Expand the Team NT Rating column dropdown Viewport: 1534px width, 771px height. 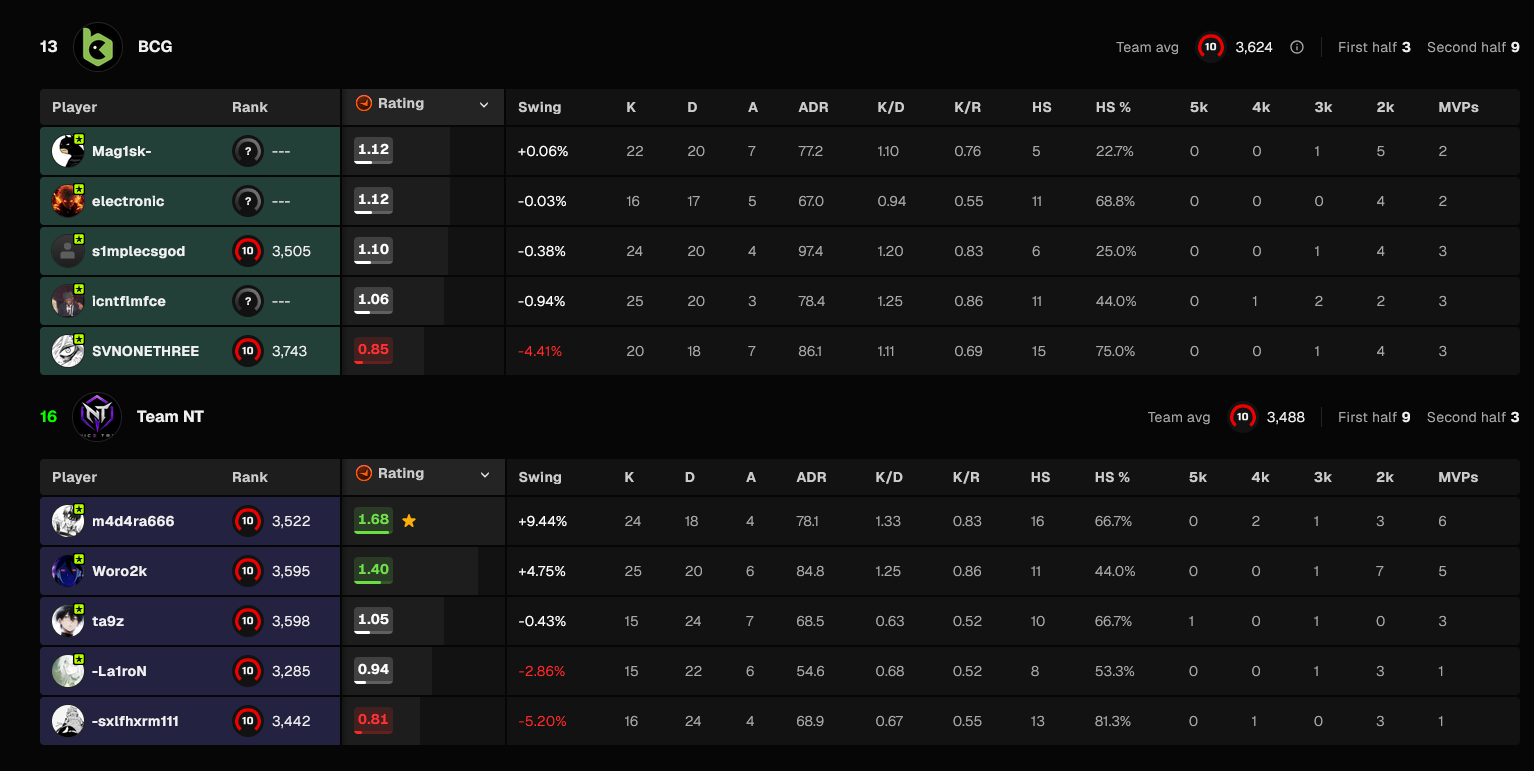tap(484, 475)
